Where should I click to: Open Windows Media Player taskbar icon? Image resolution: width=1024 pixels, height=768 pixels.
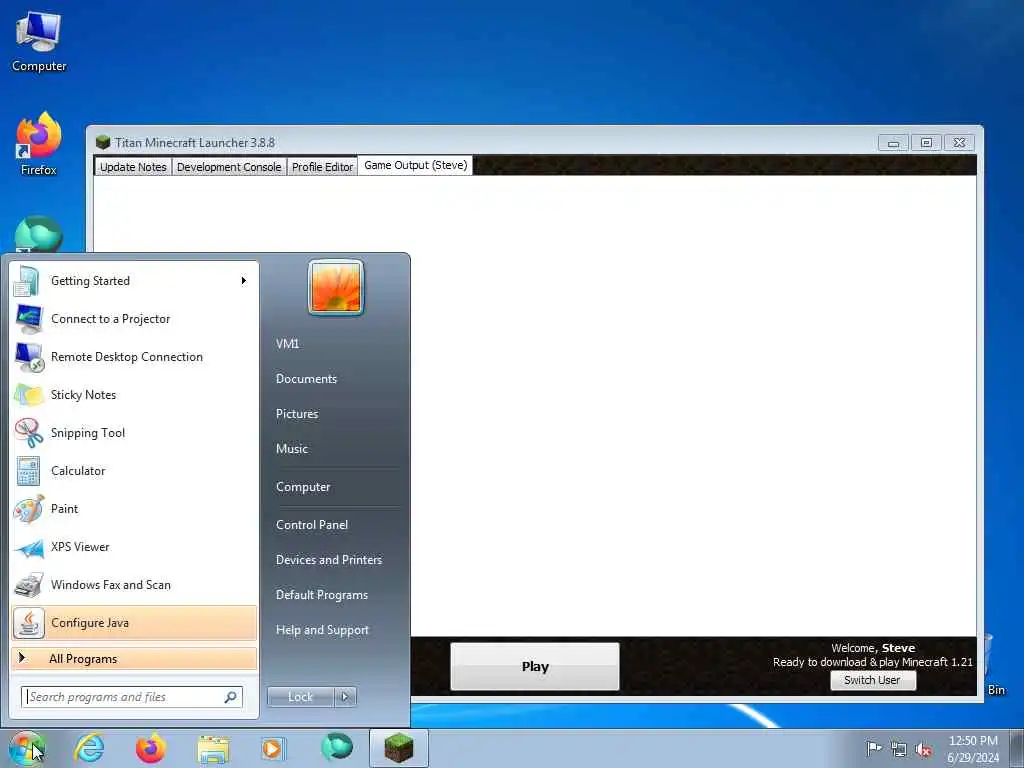[272, 748]
